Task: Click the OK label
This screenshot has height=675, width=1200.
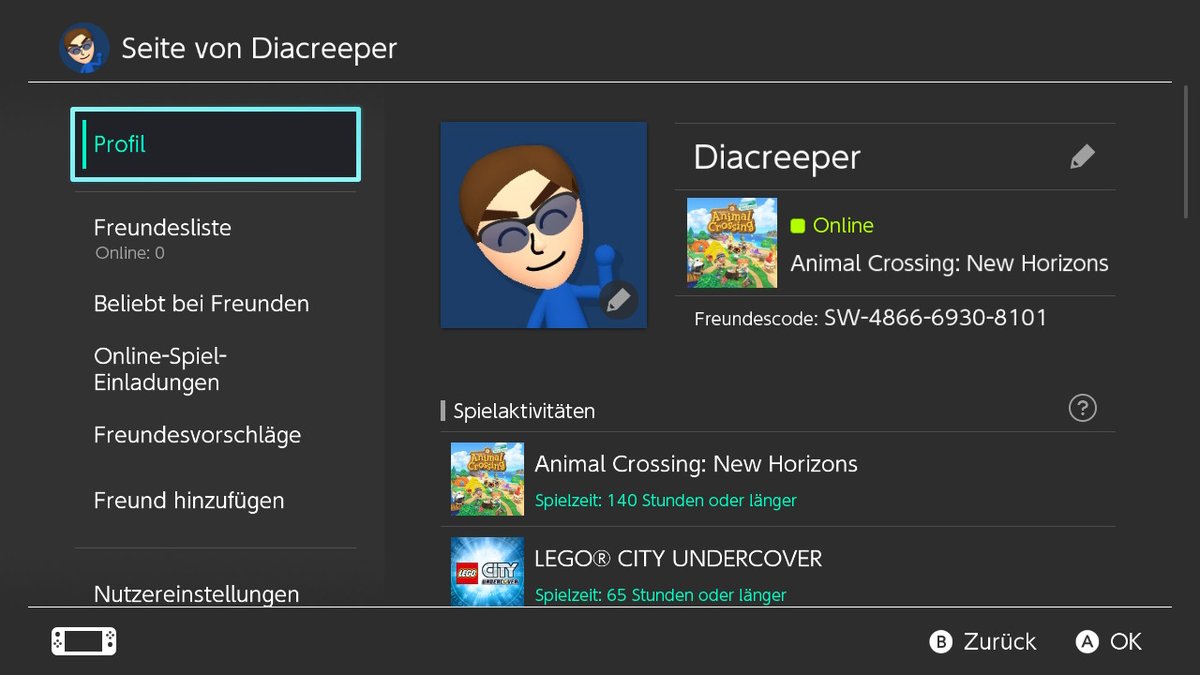Action: 1126,642
